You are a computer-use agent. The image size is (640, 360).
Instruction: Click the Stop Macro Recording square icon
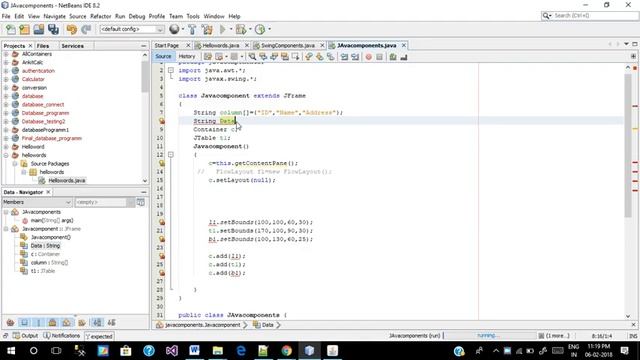pyautogui.click(x=379, y=57)
